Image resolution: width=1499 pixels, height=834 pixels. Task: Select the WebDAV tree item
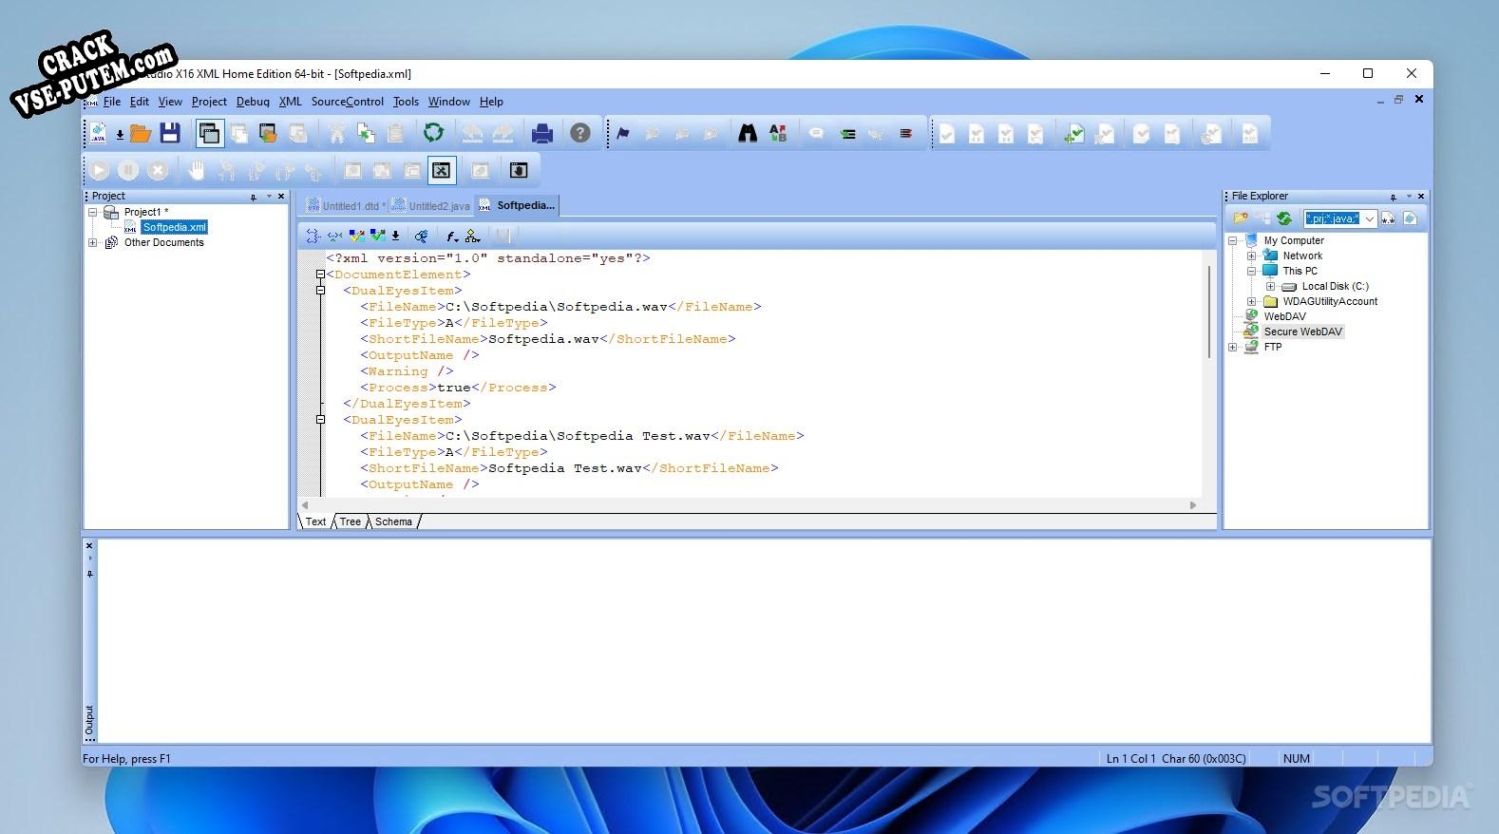(x=1284, y=317)
